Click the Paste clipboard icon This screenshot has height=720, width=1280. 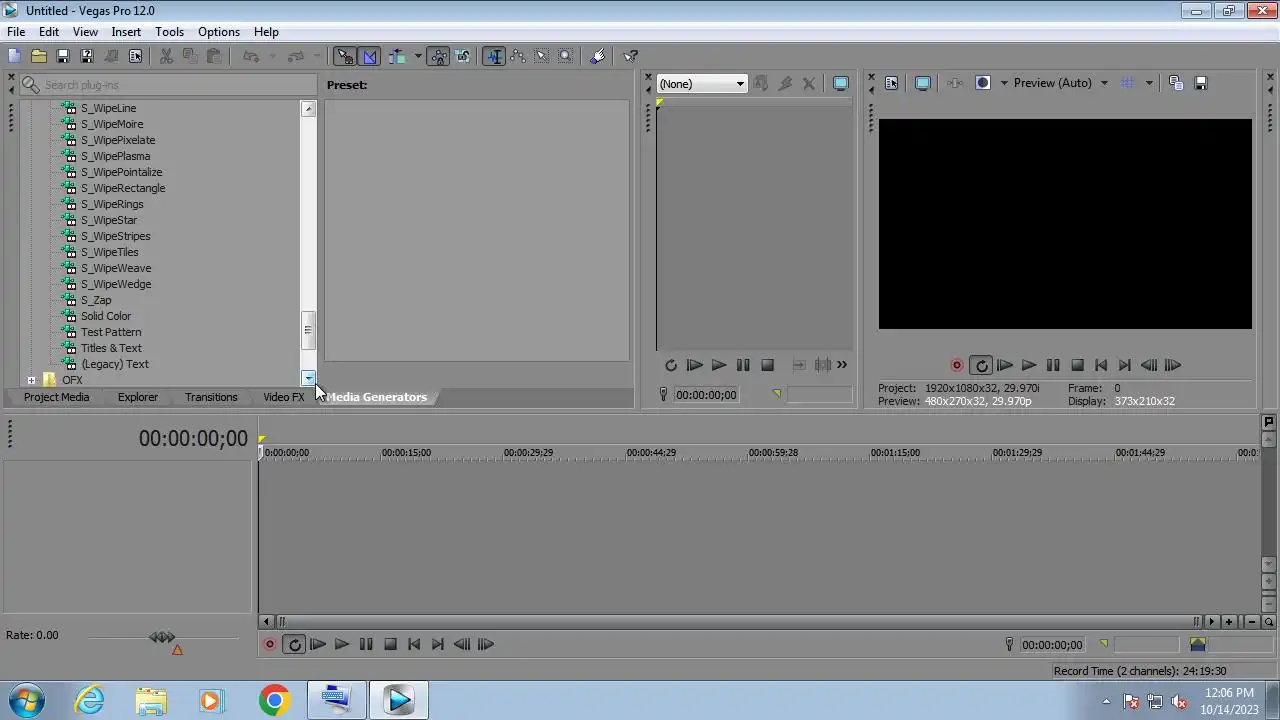(x=214, y=56)
